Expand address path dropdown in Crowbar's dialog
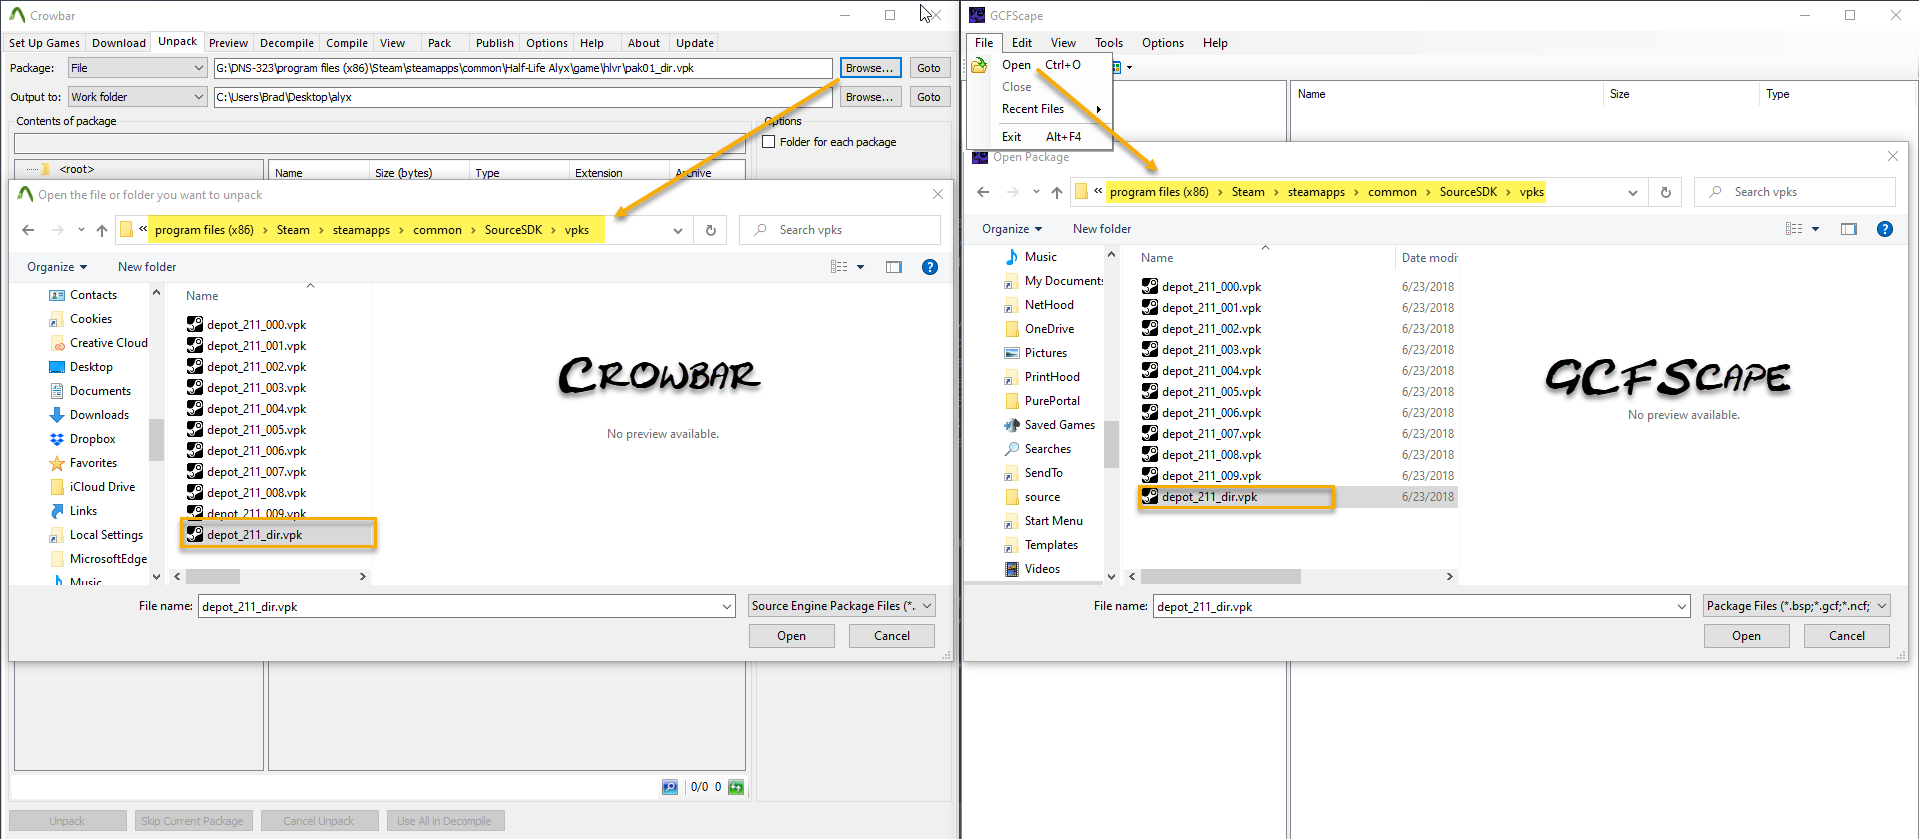The width and height of the screenshot is (1919, 839). 678,230
